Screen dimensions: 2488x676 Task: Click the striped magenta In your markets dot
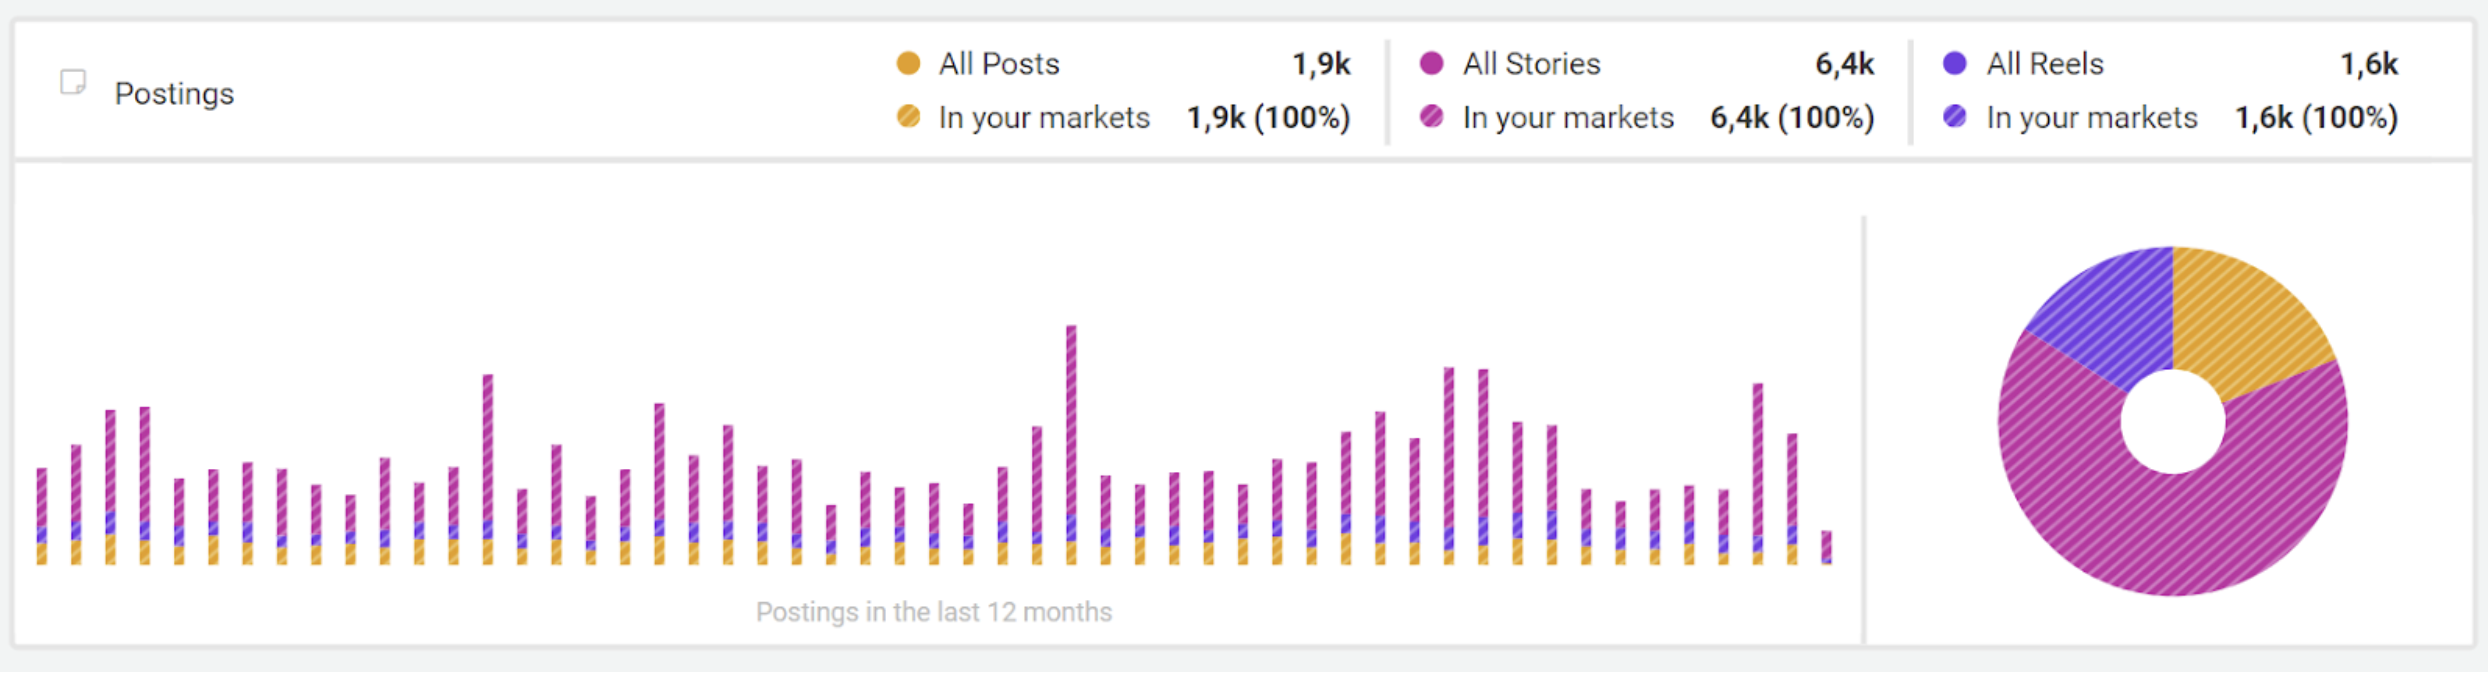[x=1431, y=117]
